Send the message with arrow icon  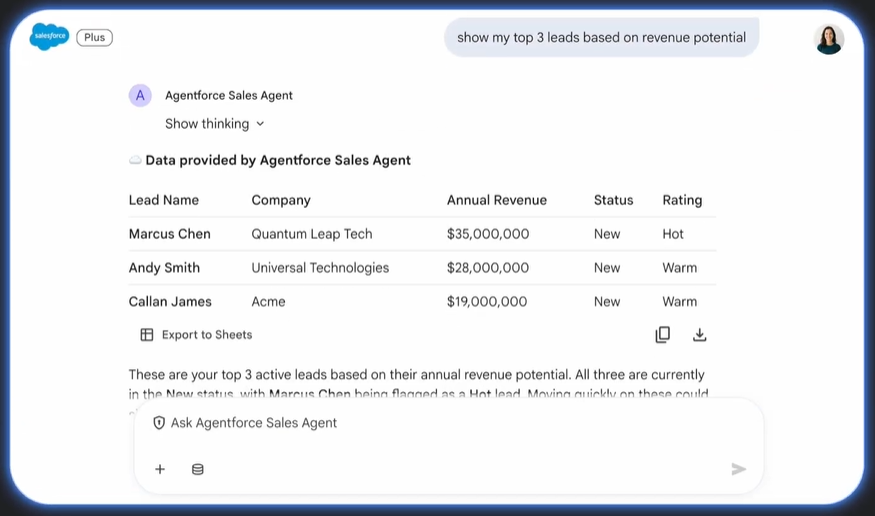pos(738,469)
